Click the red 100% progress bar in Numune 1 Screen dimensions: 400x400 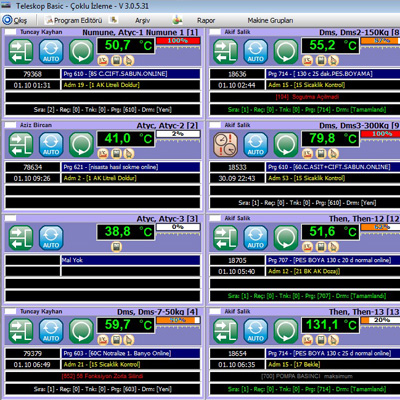[178, 41]
